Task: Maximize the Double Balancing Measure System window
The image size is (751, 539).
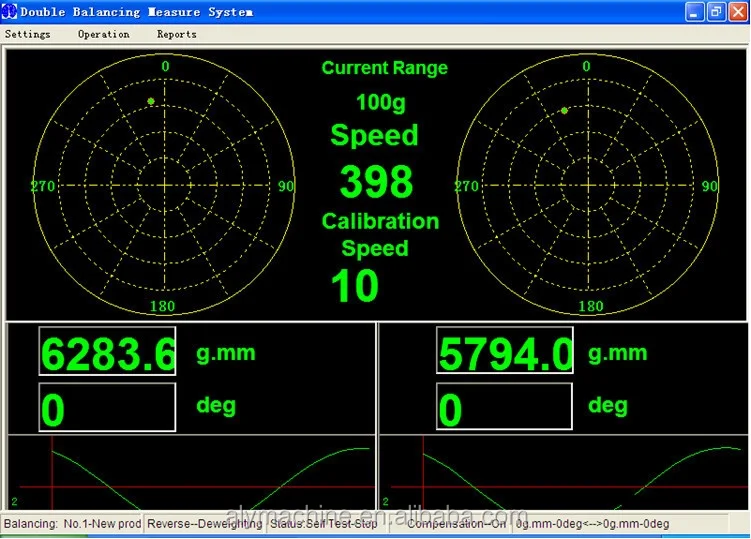Action: tap(714, 12)
